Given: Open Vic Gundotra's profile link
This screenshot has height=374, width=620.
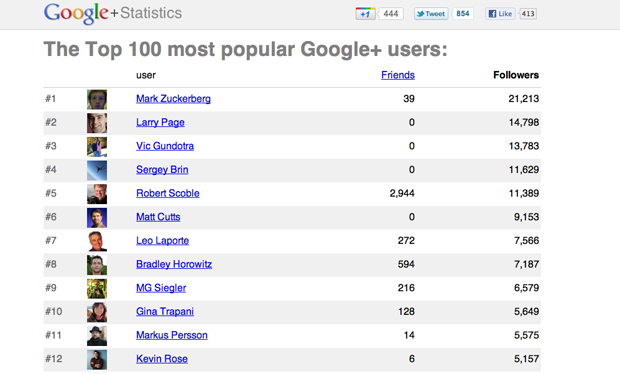Looking at the screenshot, I should tap(165, 146).
